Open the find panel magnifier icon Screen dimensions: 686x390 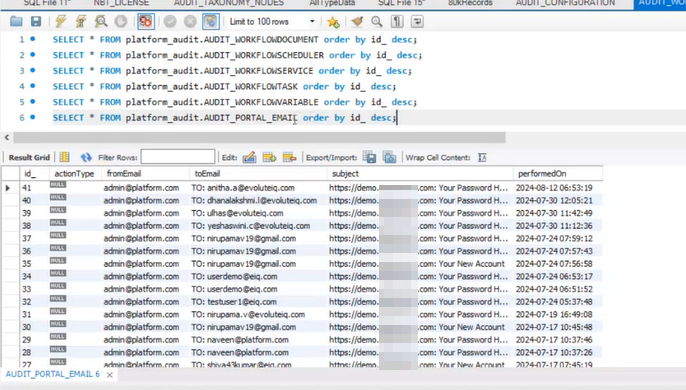click(377, 21)
